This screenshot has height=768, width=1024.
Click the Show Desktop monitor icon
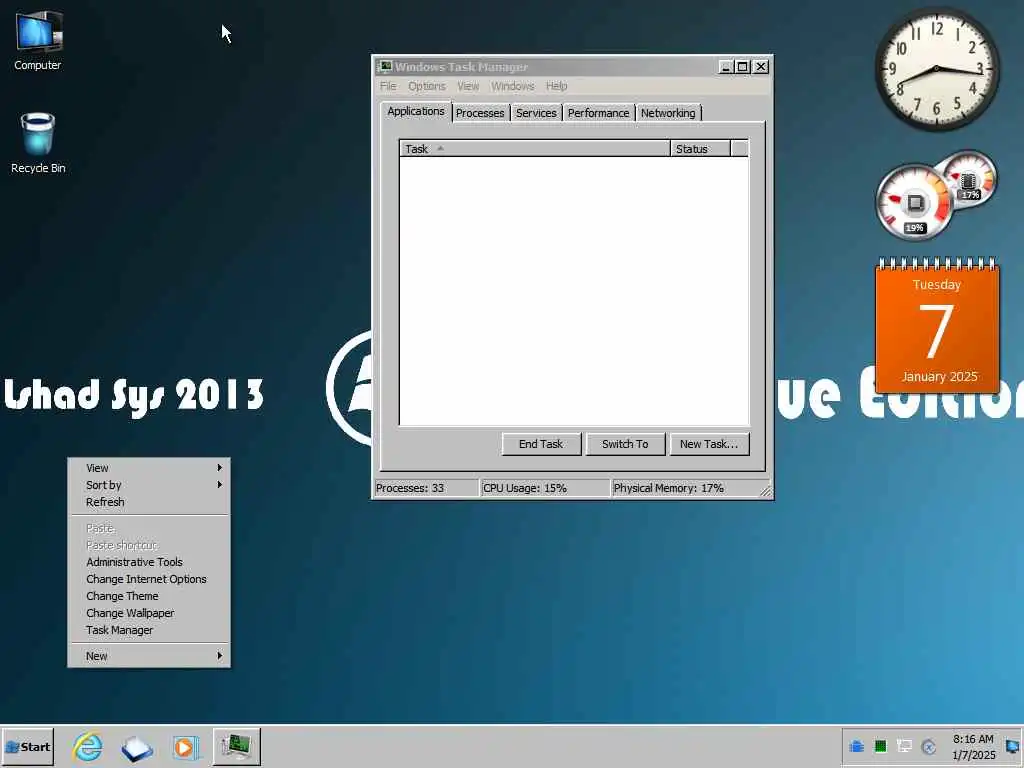1012,746
